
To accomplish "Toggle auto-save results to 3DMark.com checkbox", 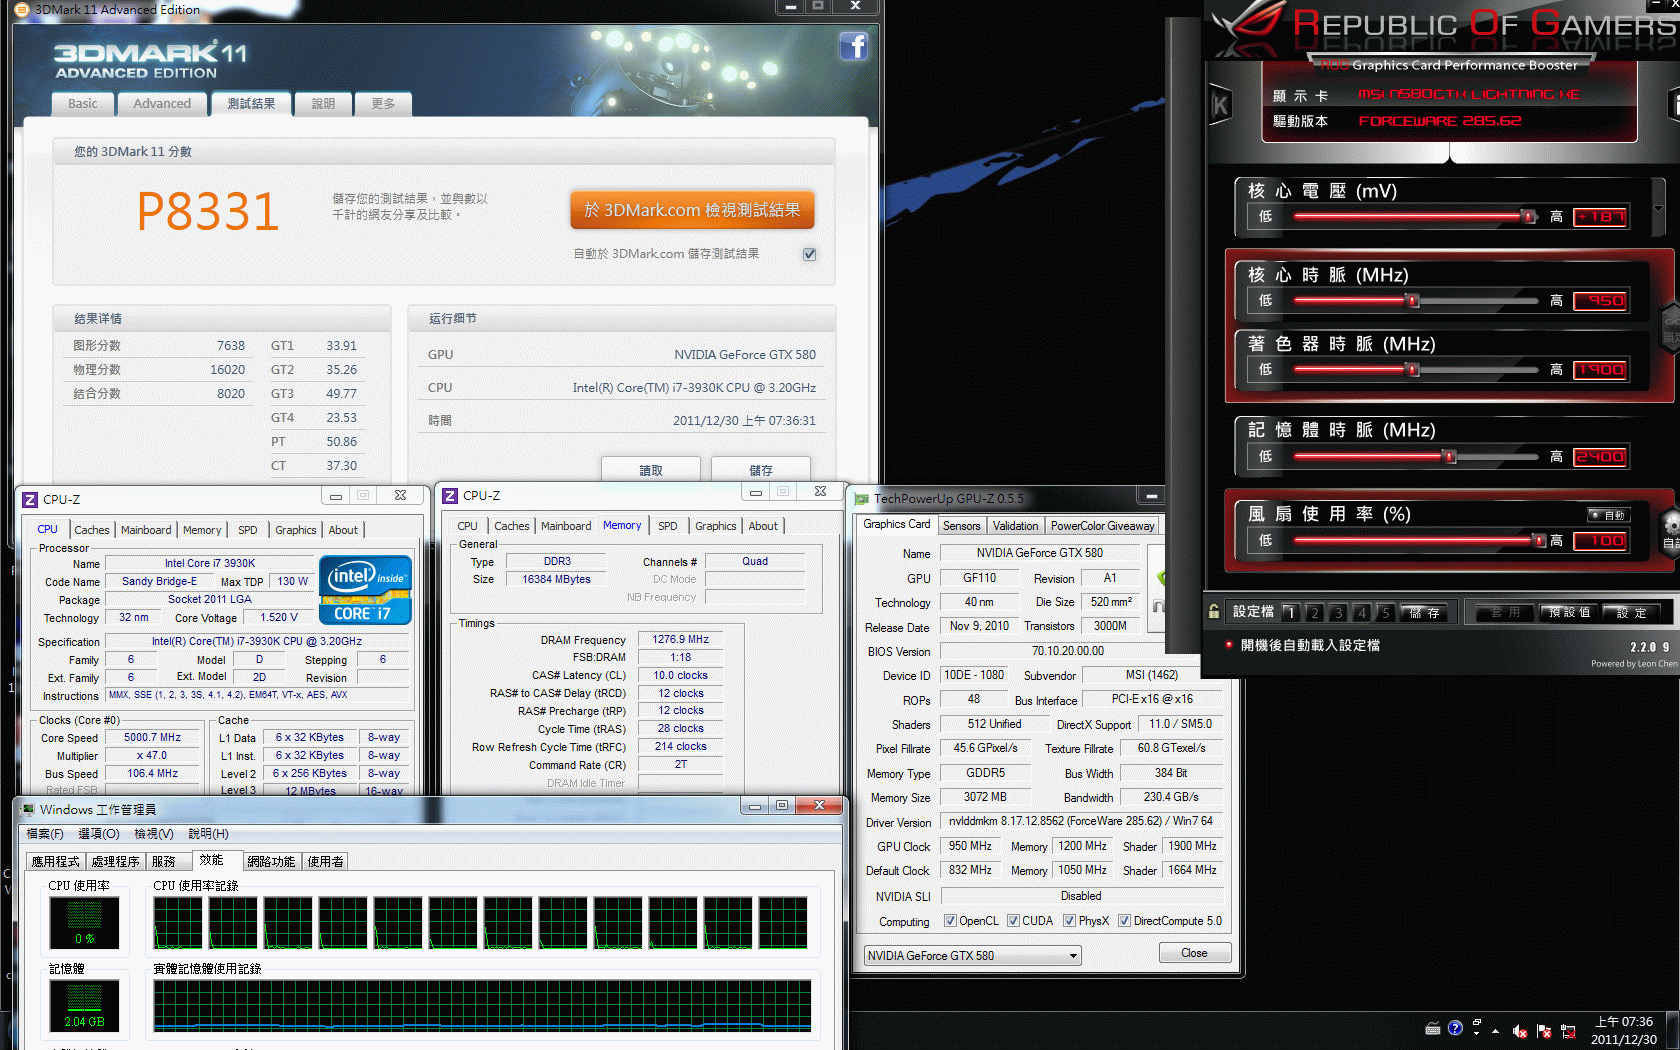I will coord(809,254).
